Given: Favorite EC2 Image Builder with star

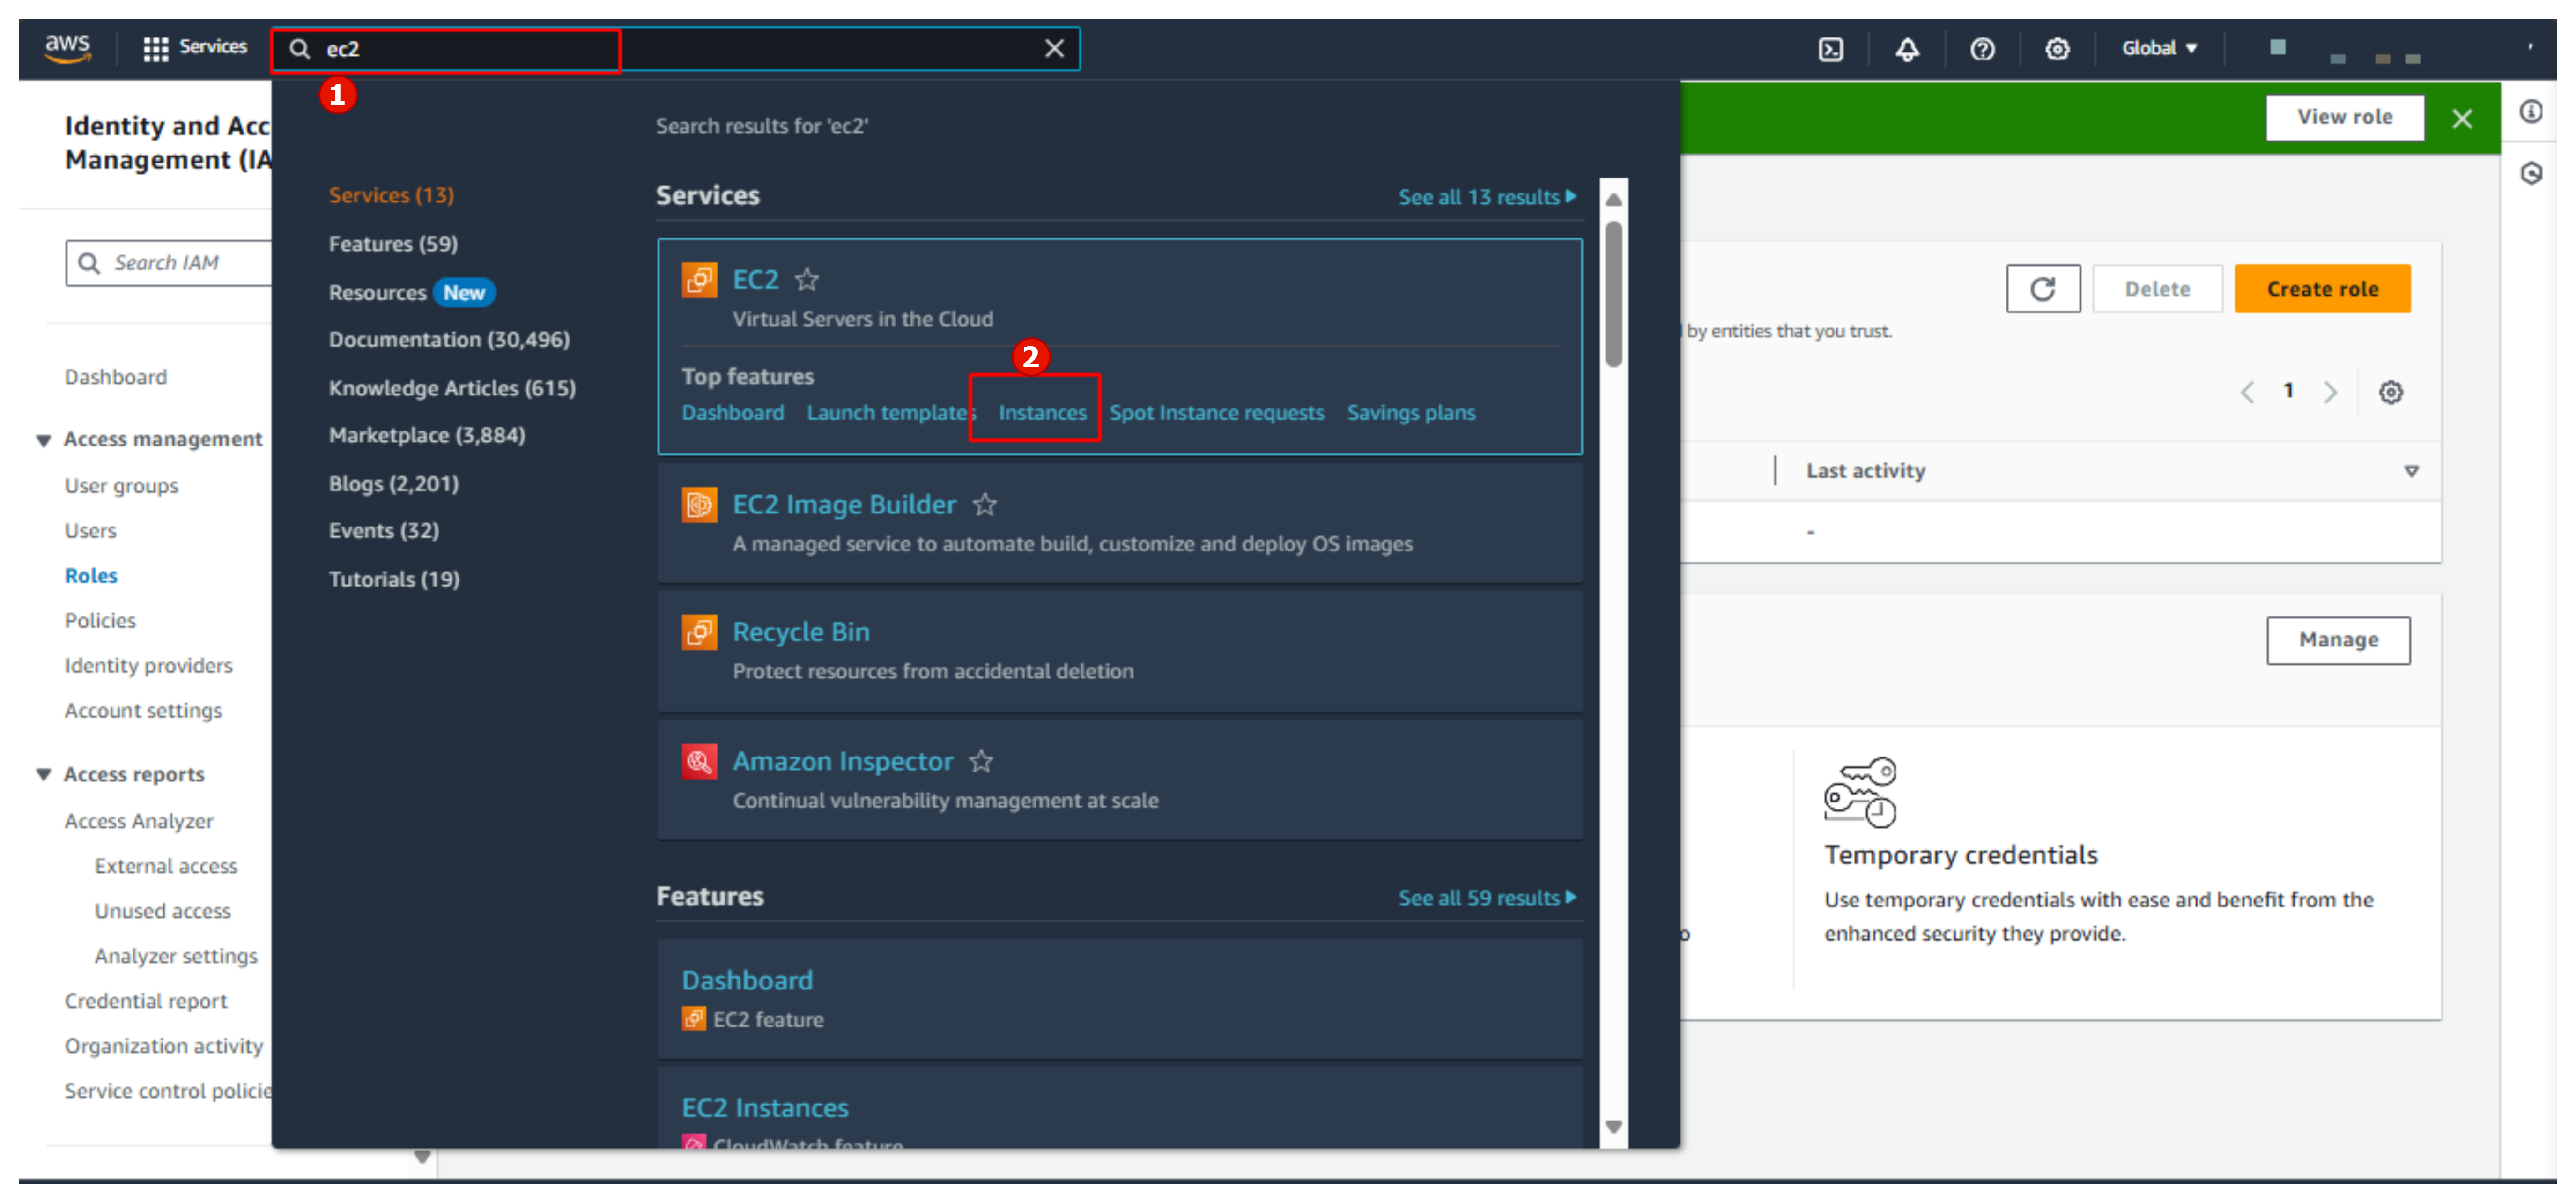Looking at the screenshot, I should tap(985, 505).
